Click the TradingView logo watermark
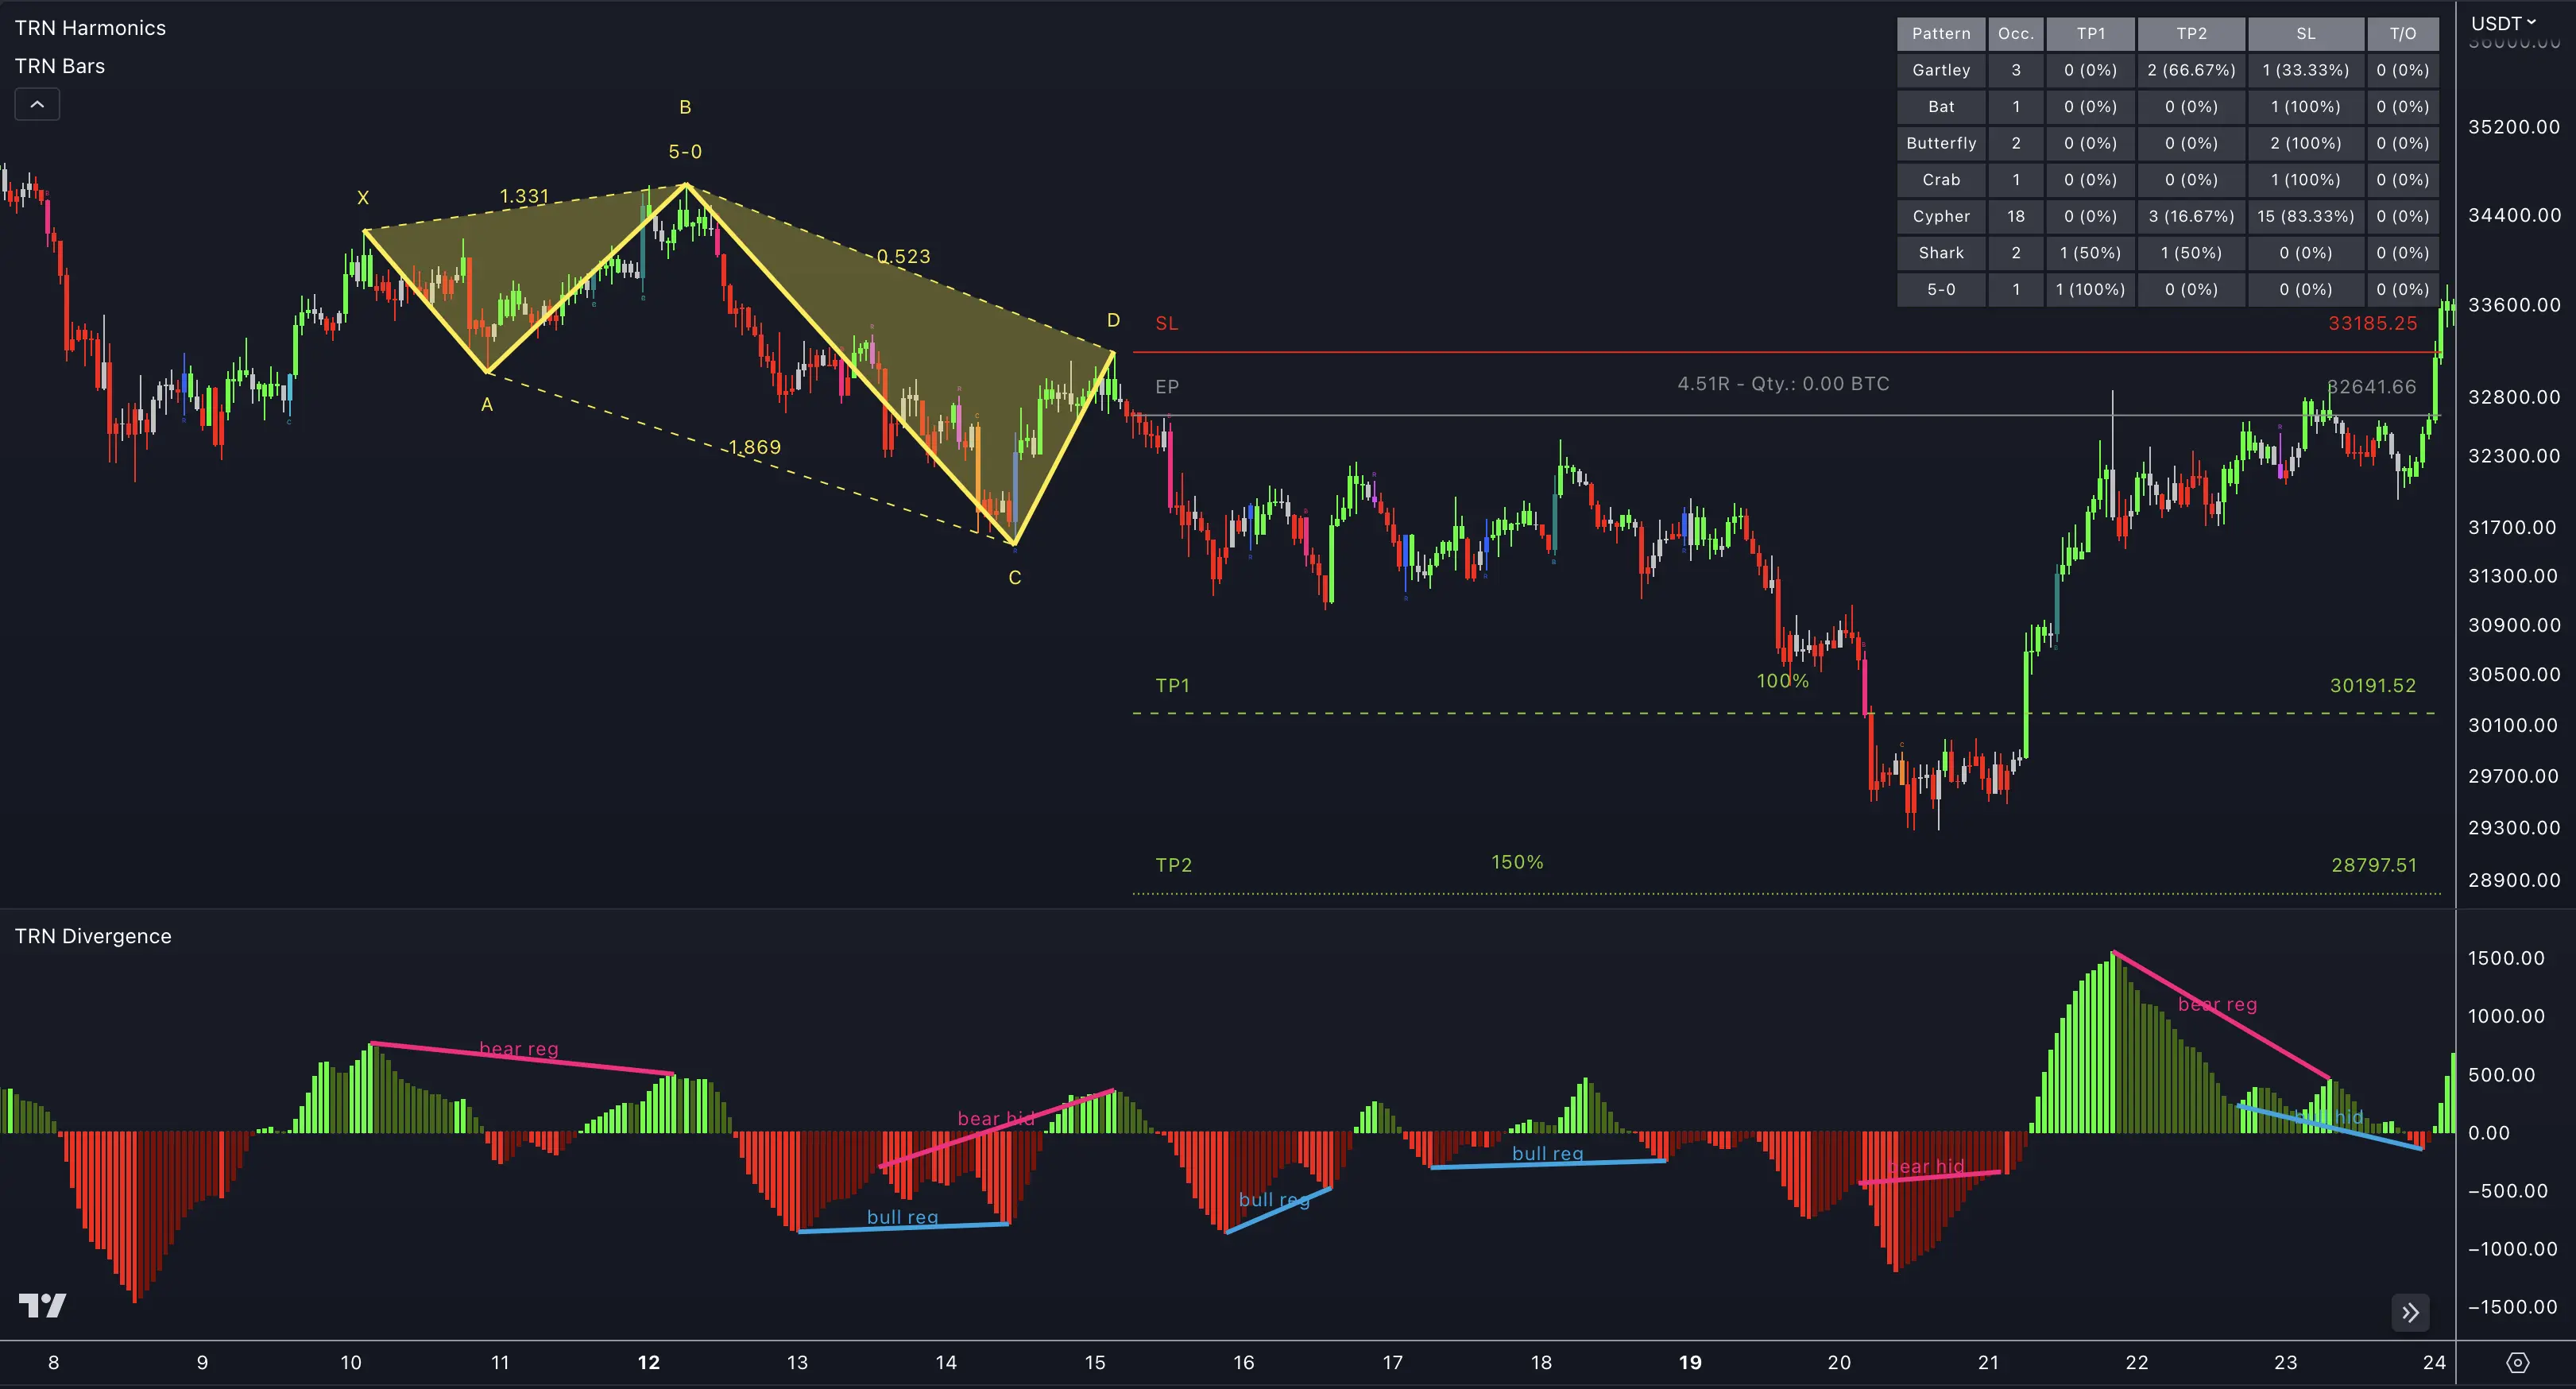 coord(42,1306)
